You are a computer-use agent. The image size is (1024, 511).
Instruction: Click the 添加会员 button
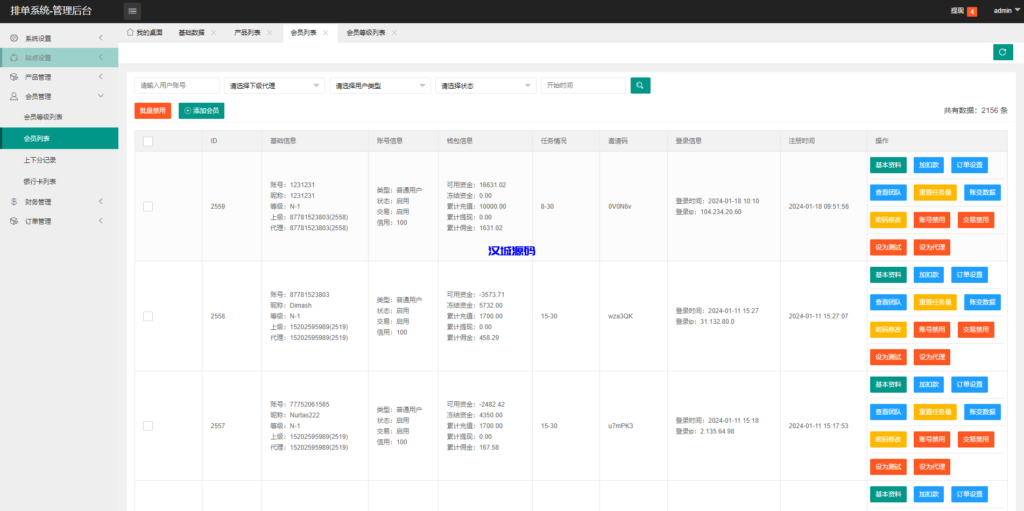click(201, 111)
